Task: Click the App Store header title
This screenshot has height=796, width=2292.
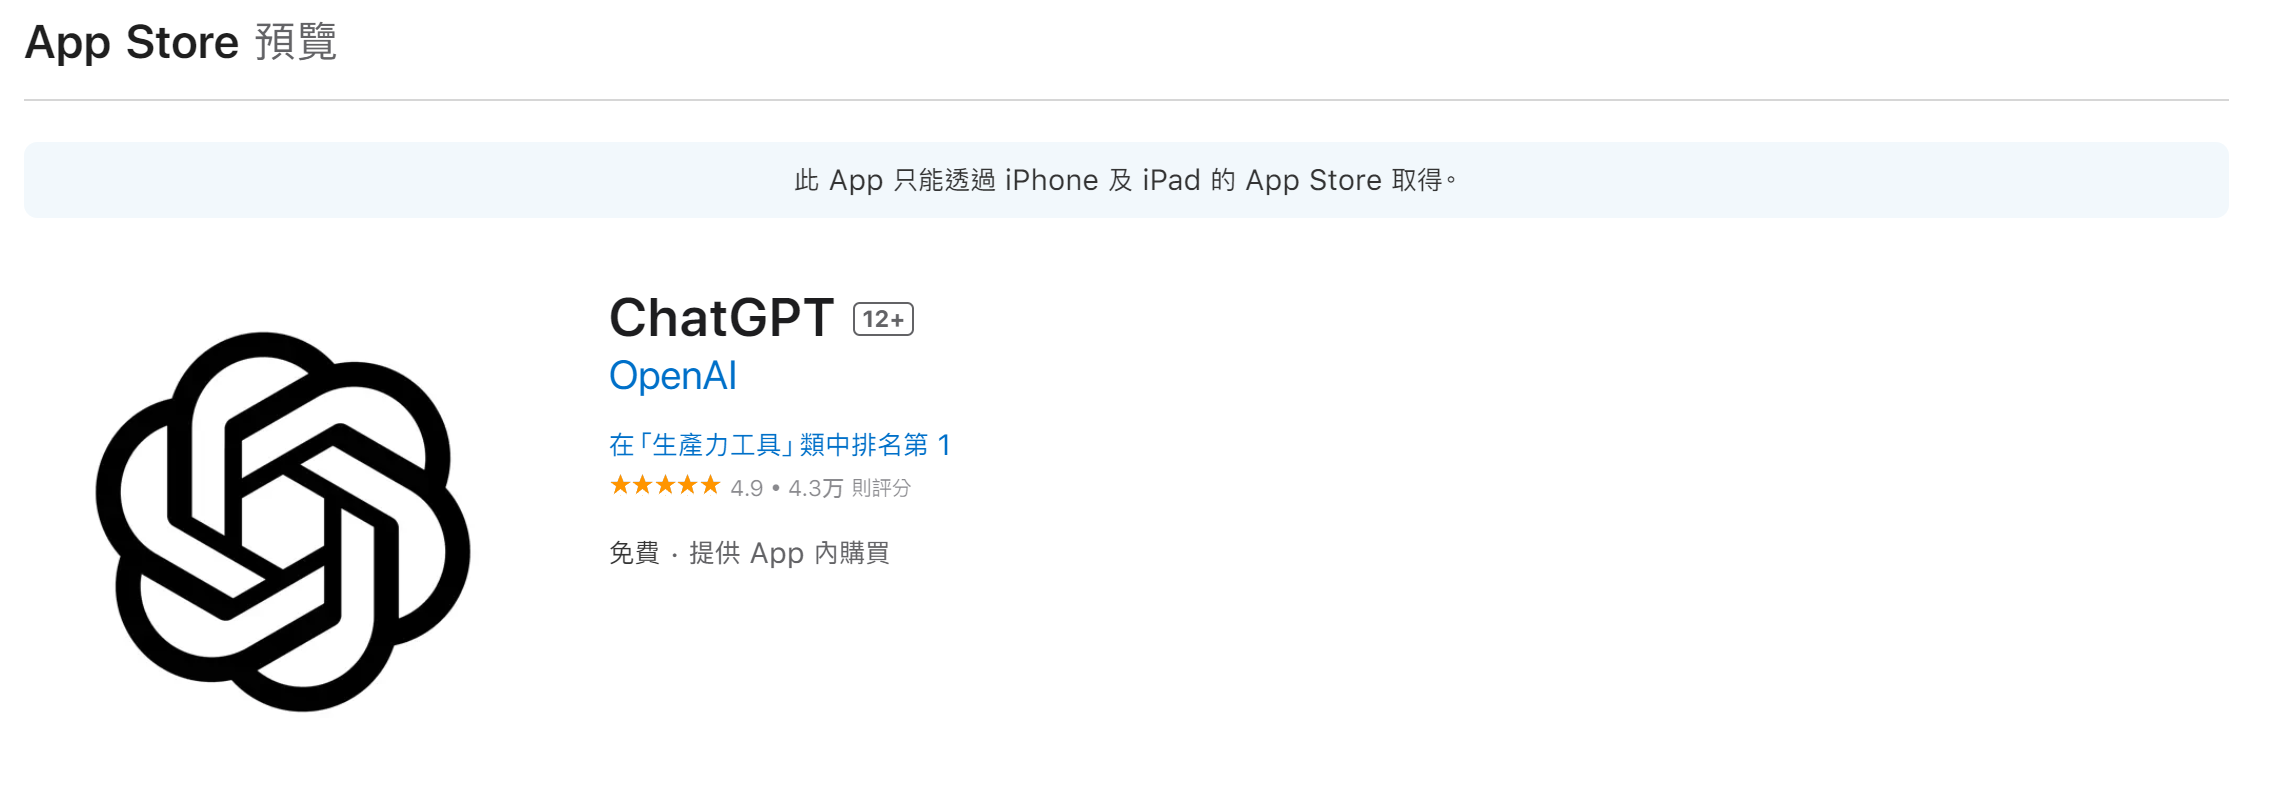Action: (x=132, y=42)
